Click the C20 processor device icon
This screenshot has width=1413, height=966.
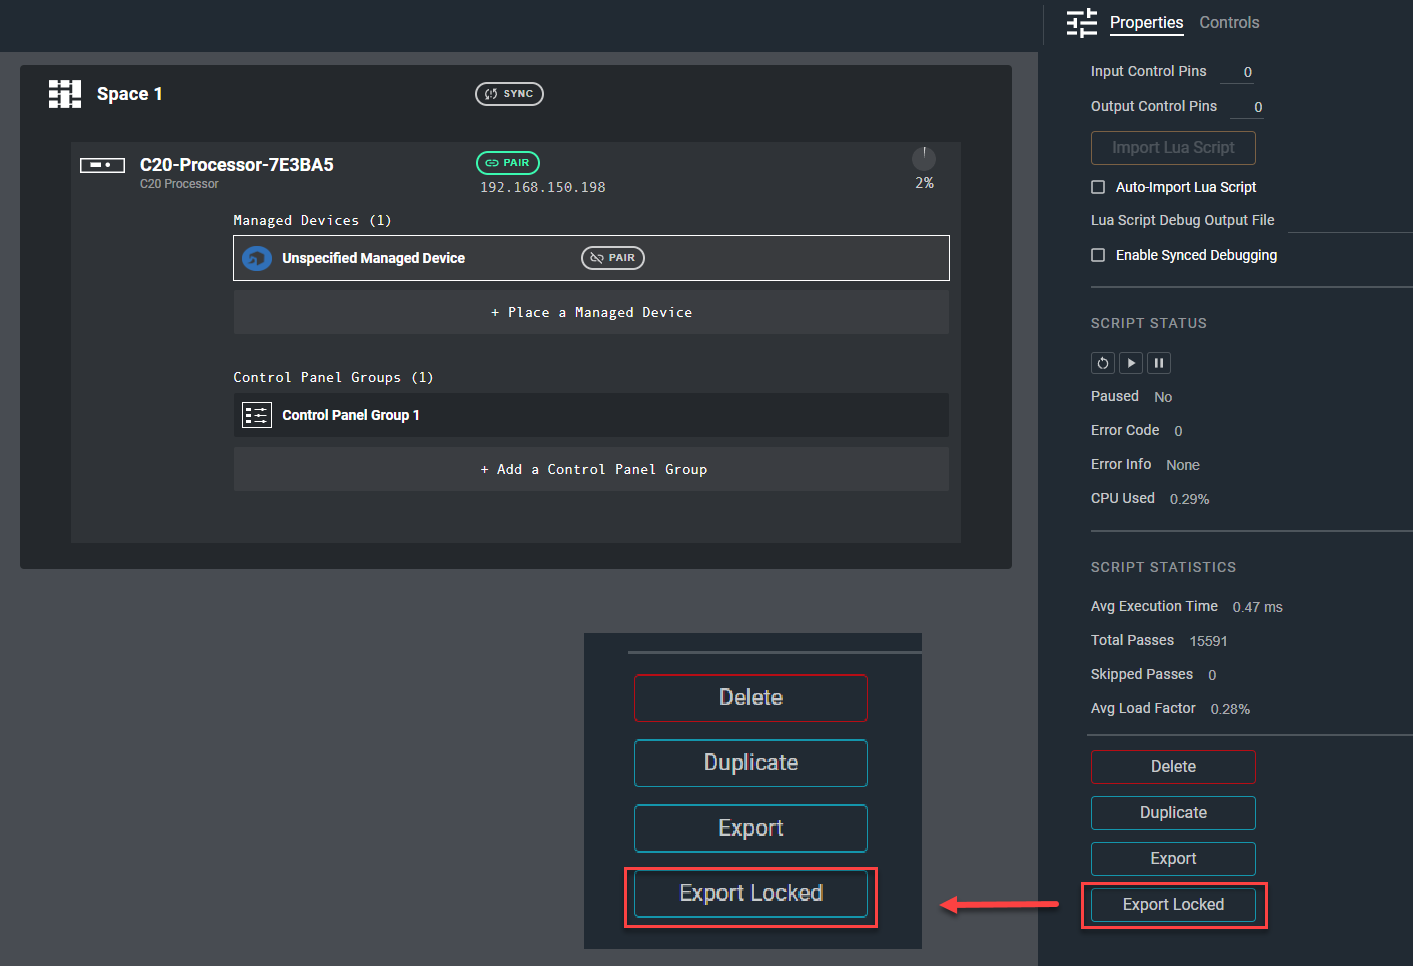pos(102,165)
